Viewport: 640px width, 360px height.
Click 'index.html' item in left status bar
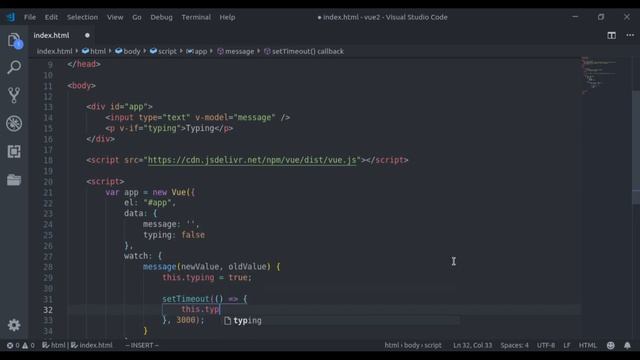[x=92, y=345]
